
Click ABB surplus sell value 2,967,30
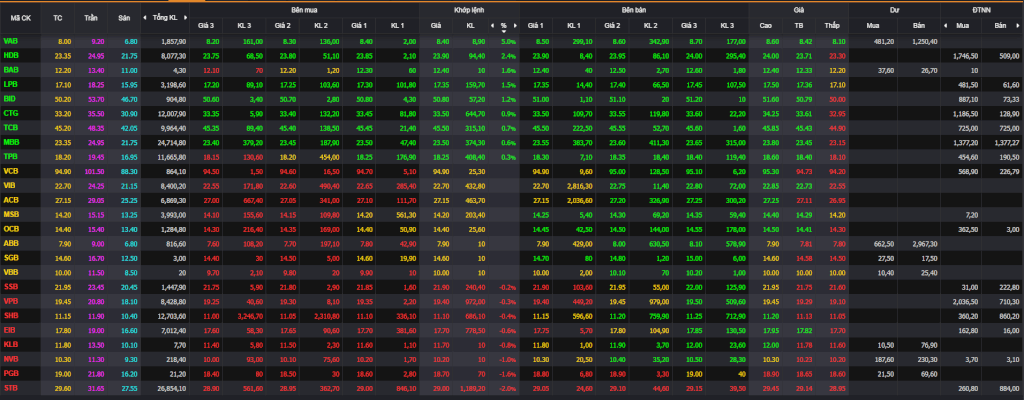tap(923, 243)
